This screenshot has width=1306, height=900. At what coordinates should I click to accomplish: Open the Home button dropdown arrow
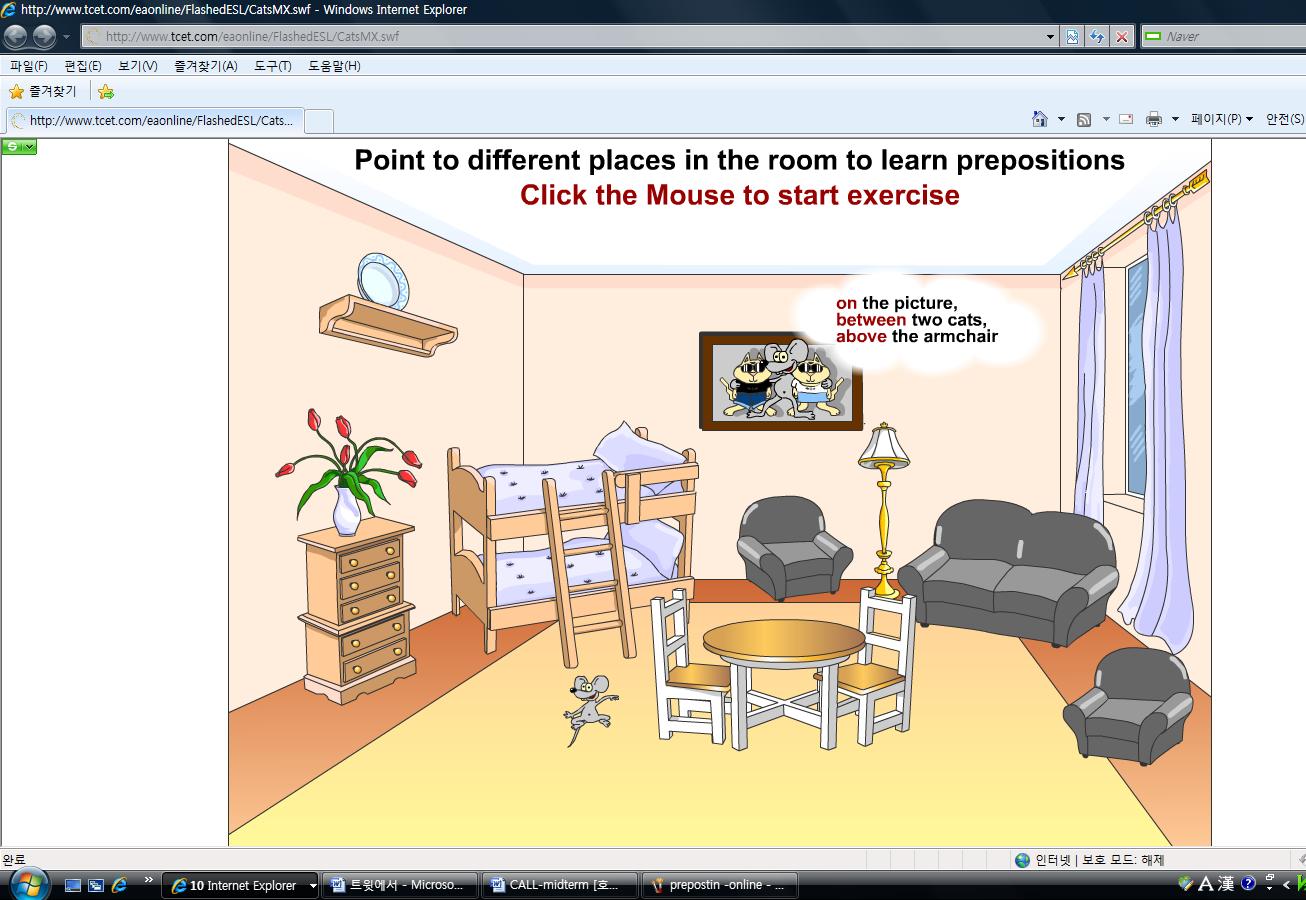click(1061, 118)
